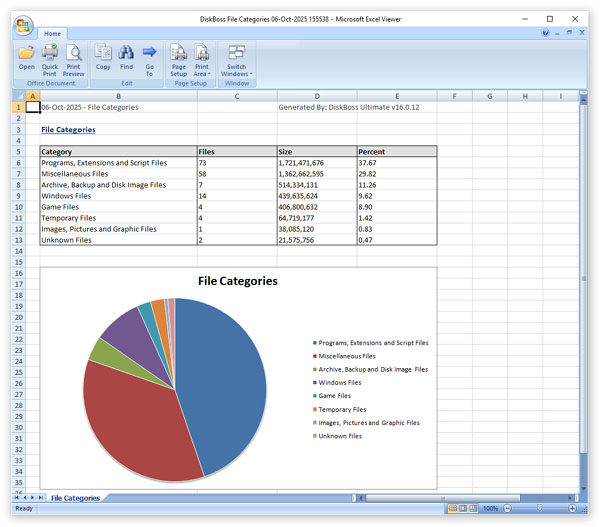Screen dimensions: 600x527
Task: Select column D header
Action: 317,96
